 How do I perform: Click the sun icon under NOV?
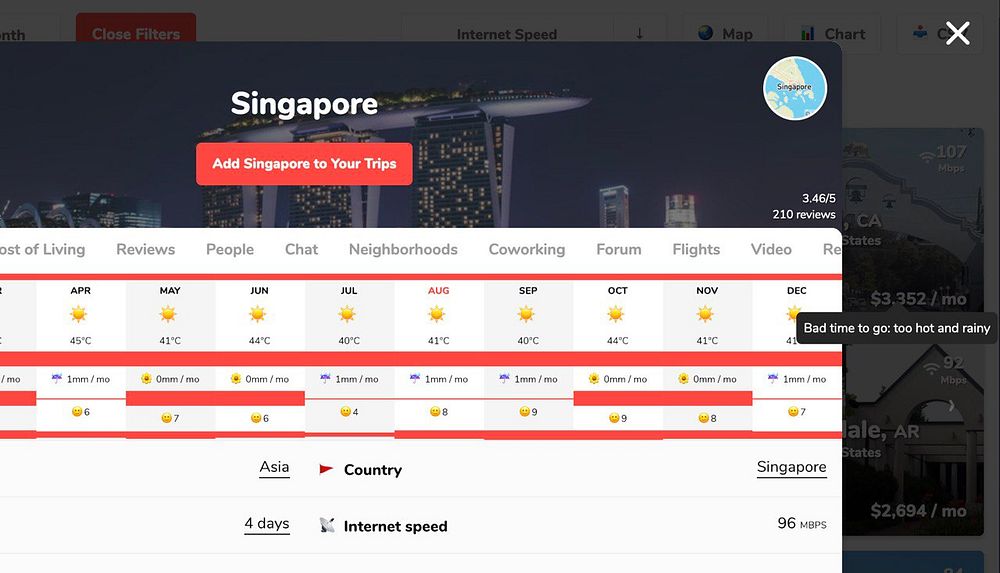[705, 314]
